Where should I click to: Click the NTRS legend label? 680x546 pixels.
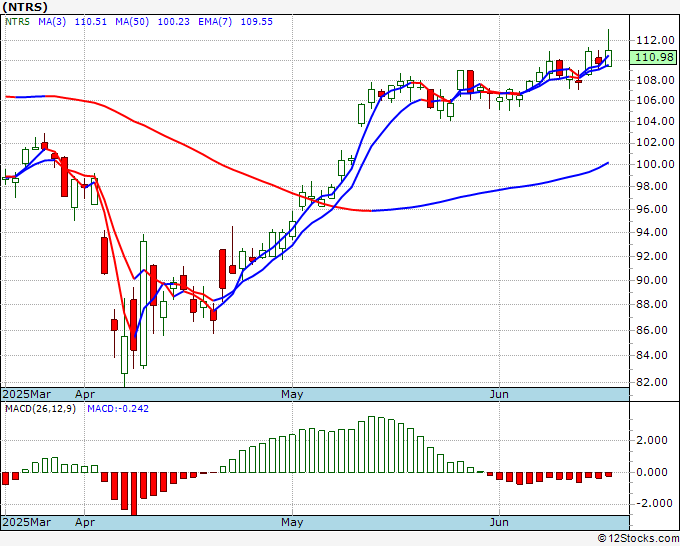click(17, 22)
